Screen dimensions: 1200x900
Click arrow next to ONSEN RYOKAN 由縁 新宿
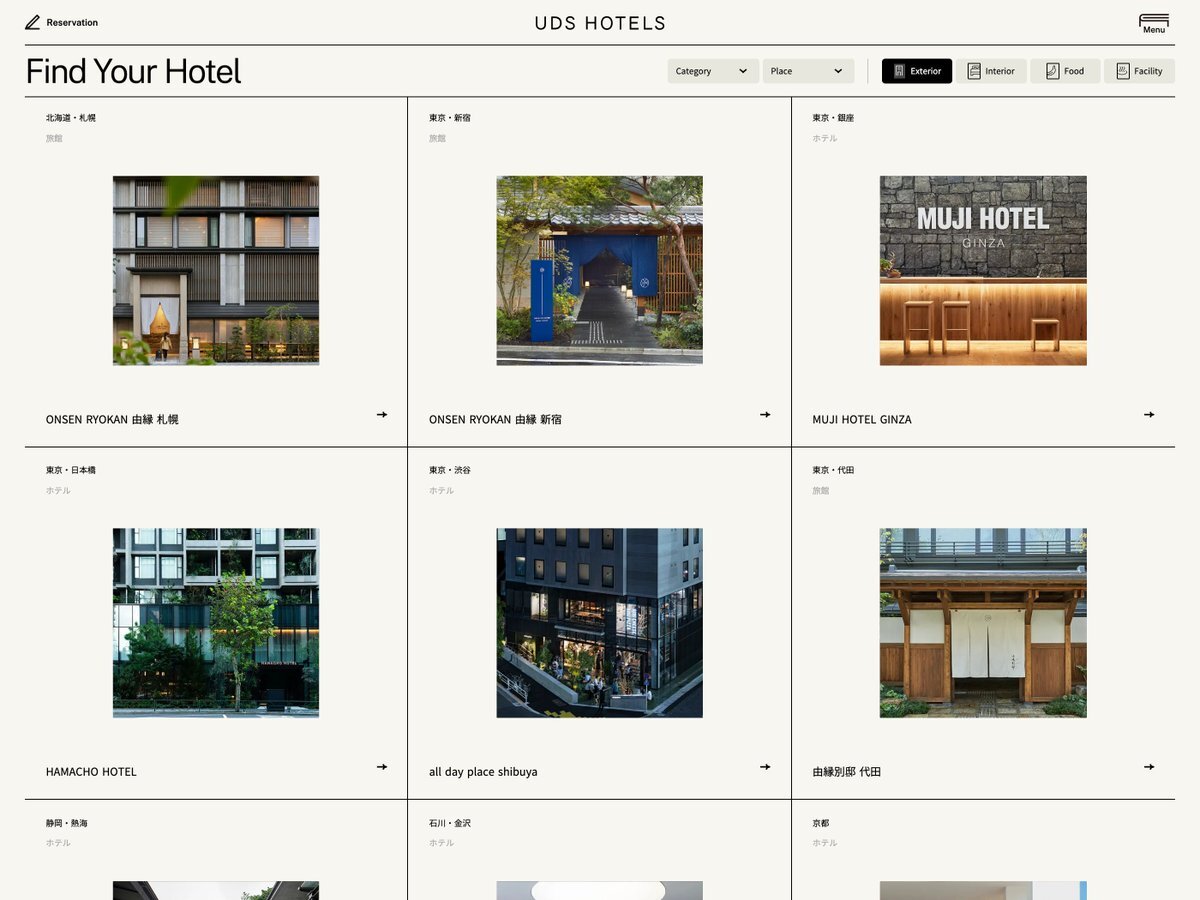pos(765,414)
